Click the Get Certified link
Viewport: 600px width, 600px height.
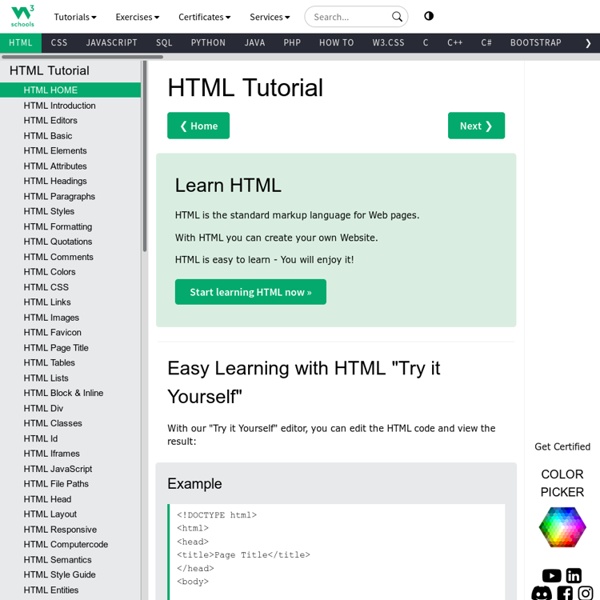[562, 447]
